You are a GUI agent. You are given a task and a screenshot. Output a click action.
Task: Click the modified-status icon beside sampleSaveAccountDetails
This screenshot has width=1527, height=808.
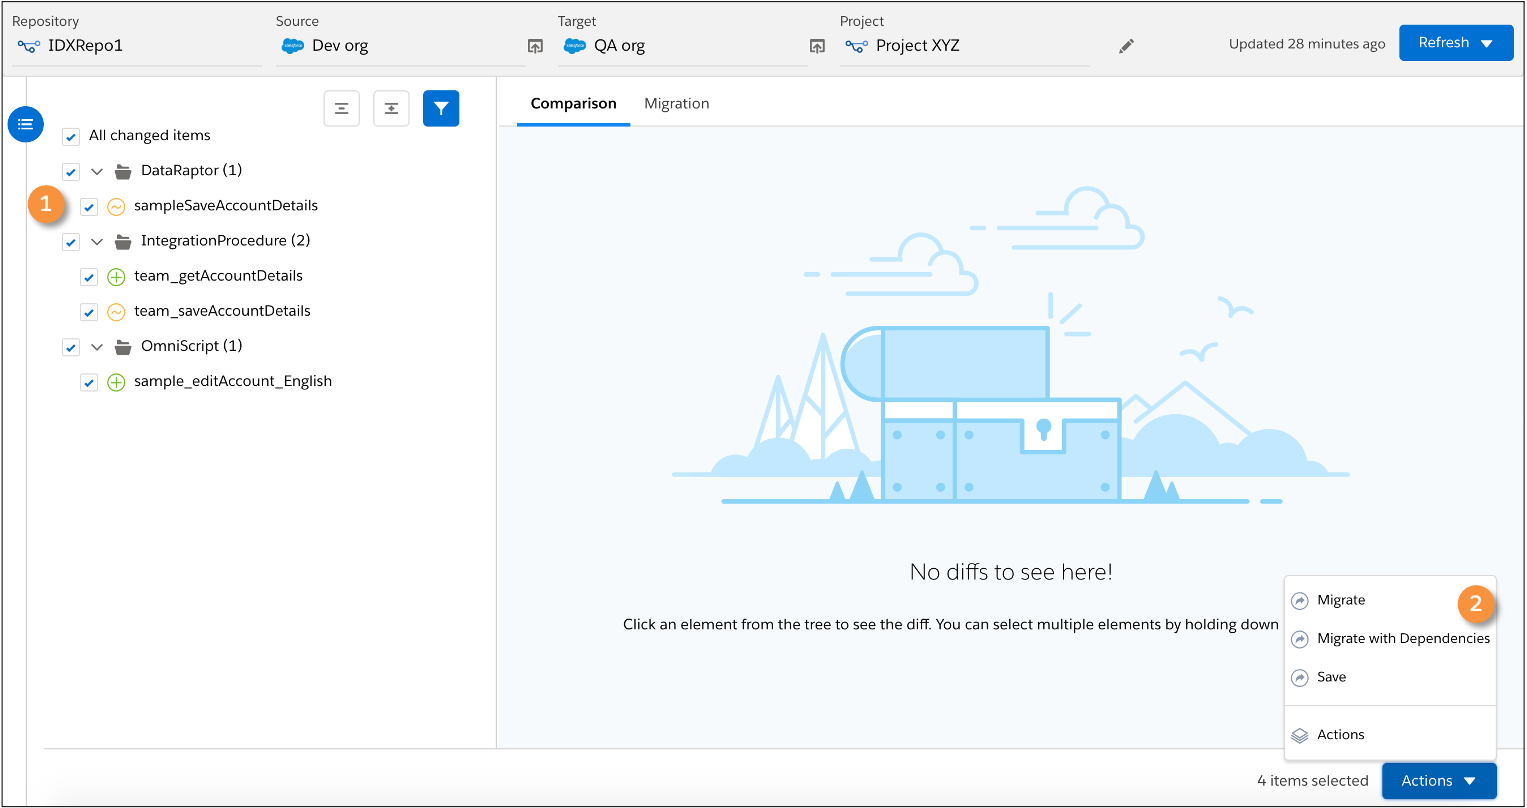coord(115,206)
